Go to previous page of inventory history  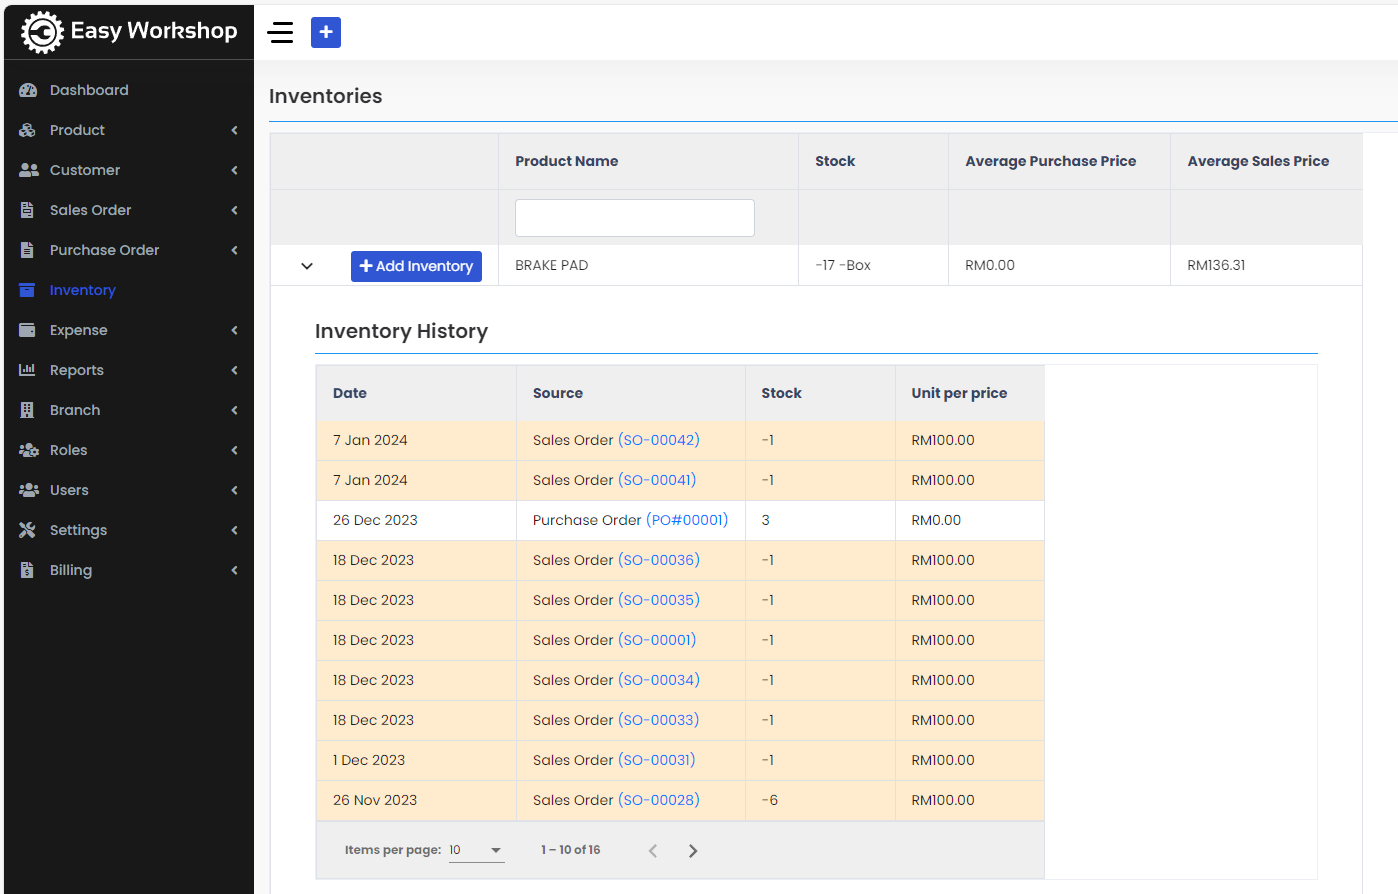pyautogui.click(x=653, y=851)
